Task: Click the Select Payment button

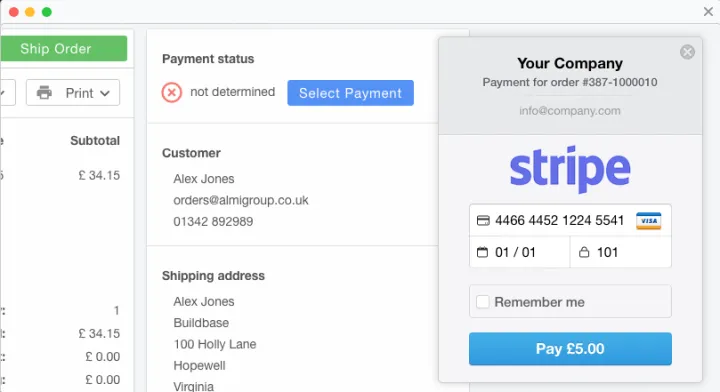Action: click(350, 93)
